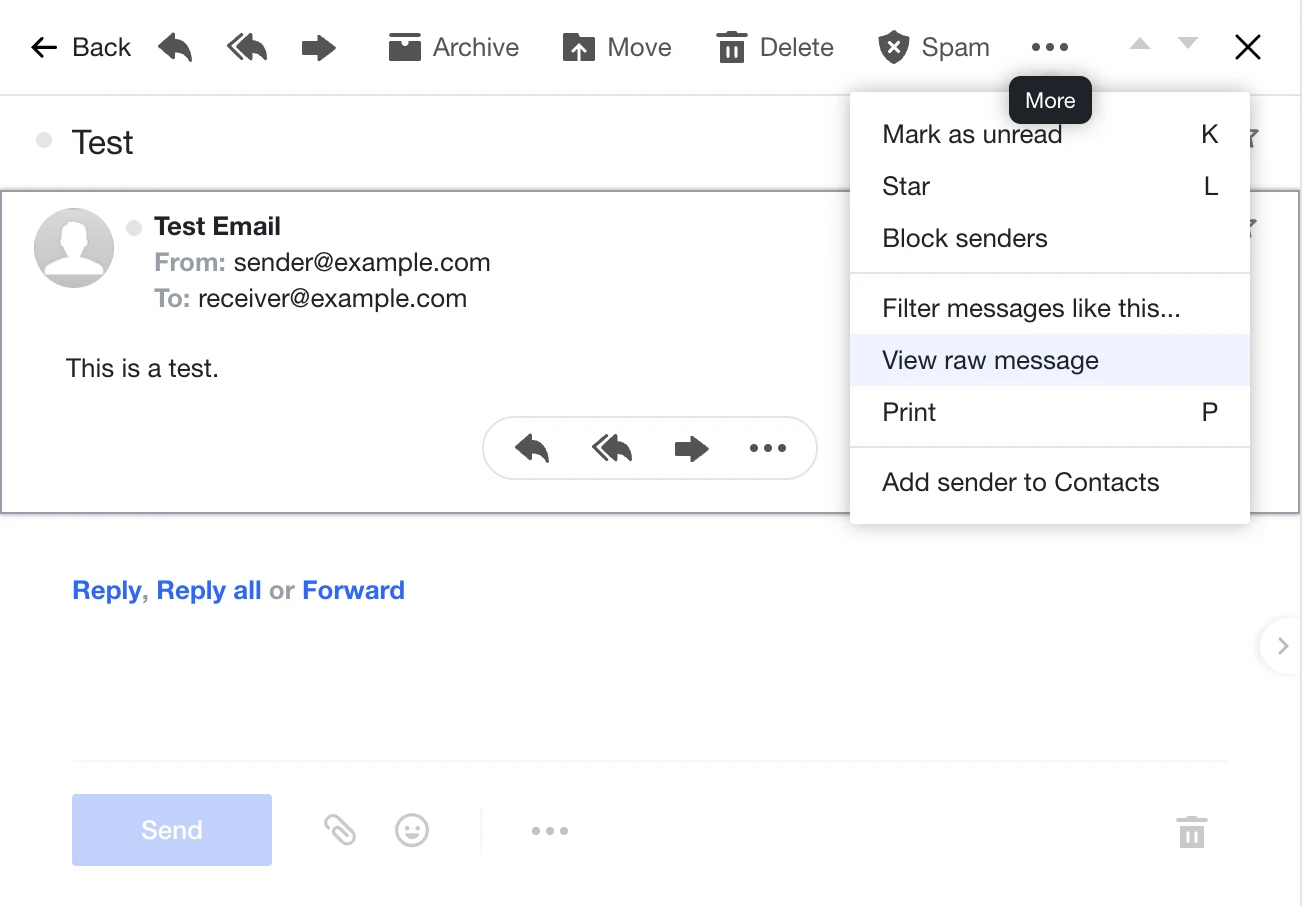Click the blue Reply all link
The width and height of the screenshot is (1302, 906).
pyautogui.click(x=209, y=590)
